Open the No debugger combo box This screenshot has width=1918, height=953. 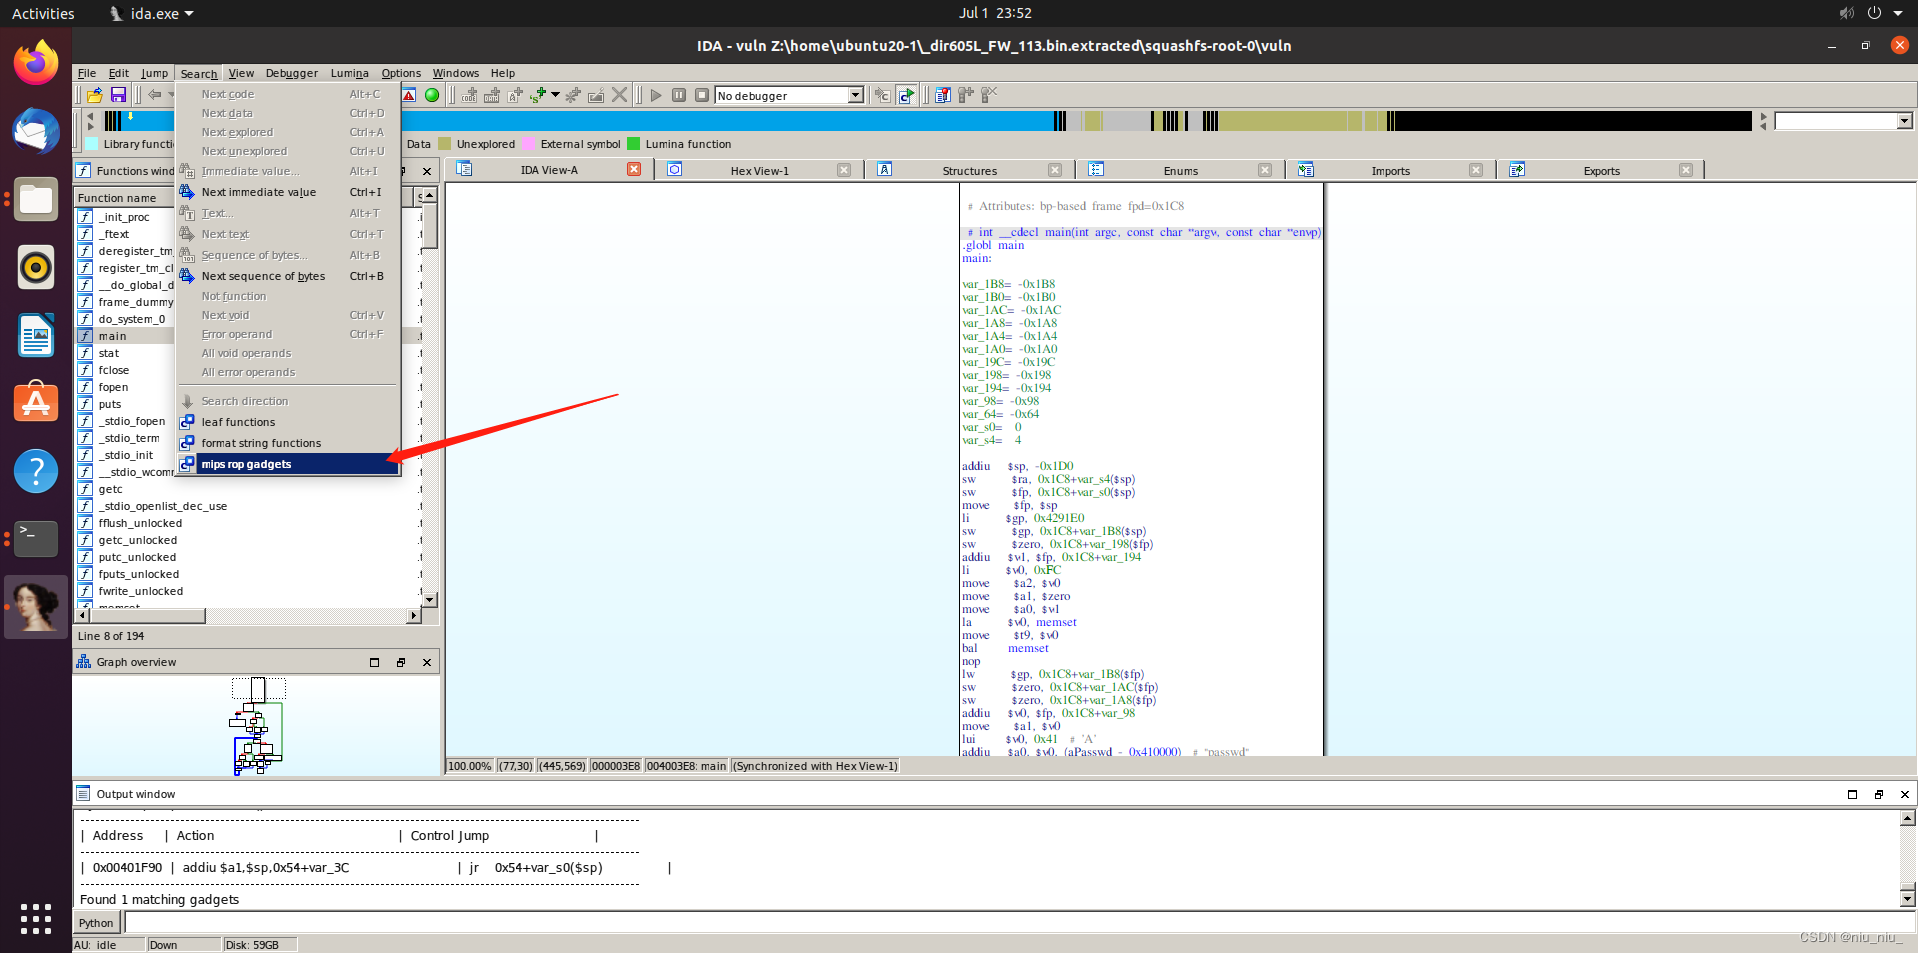[789, 95]
